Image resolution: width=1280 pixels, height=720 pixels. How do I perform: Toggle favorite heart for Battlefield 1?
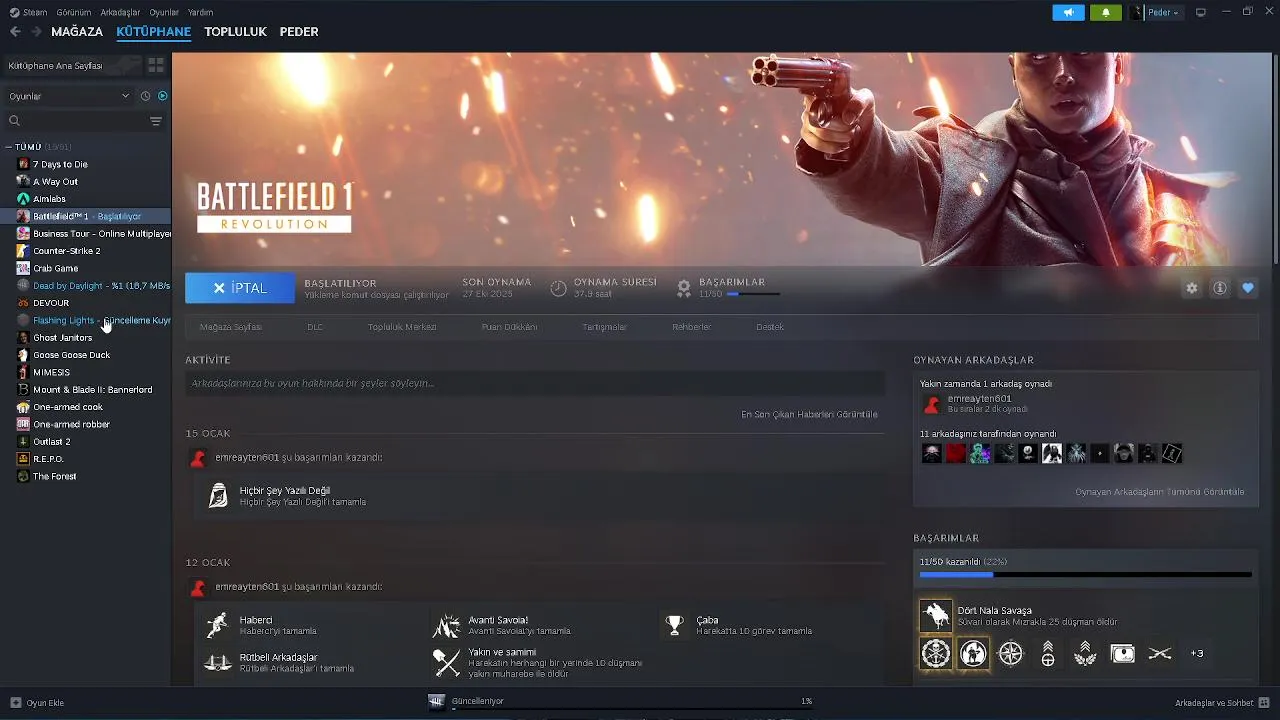click(1248, 288)
